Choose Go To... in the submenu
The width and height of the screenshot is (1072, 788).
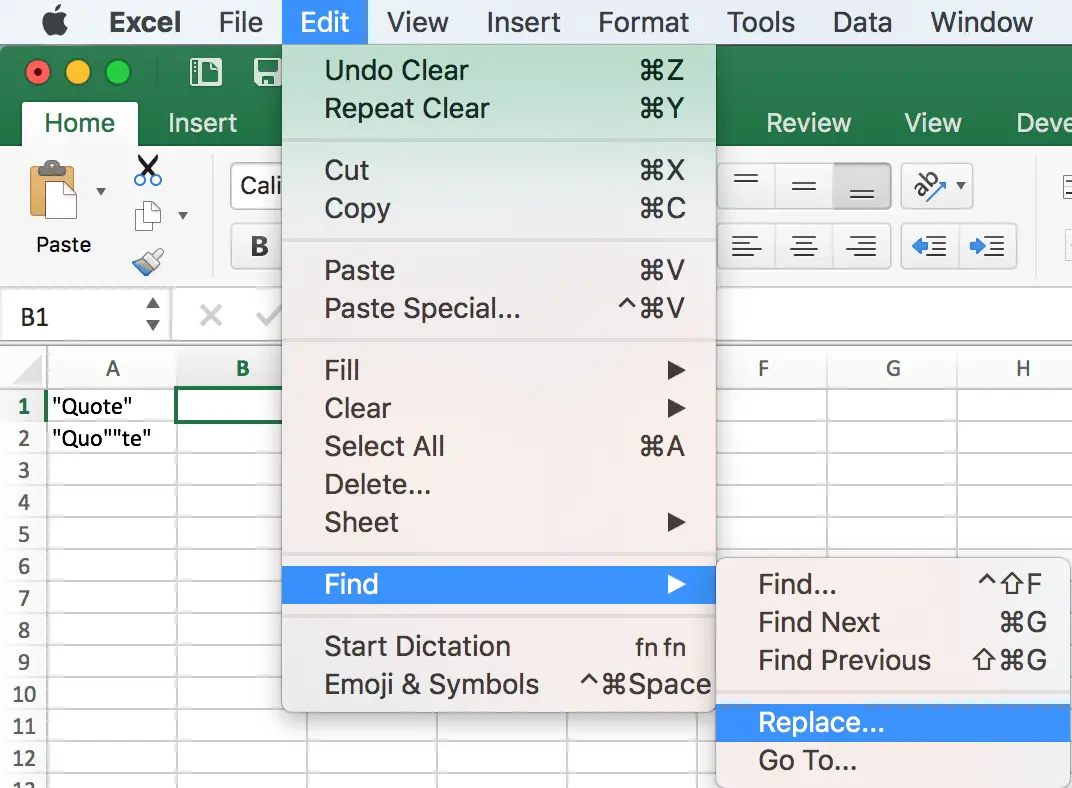click(893, 760)
